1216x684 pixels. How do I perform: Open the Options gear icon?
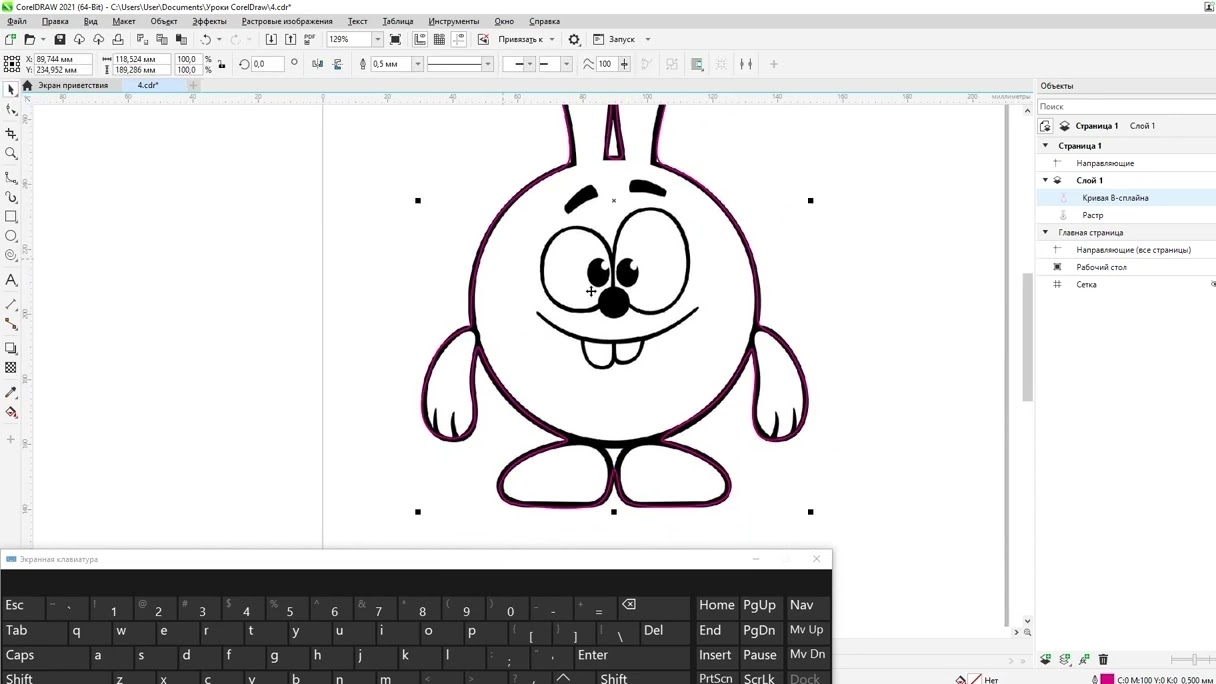pos(574,40)
